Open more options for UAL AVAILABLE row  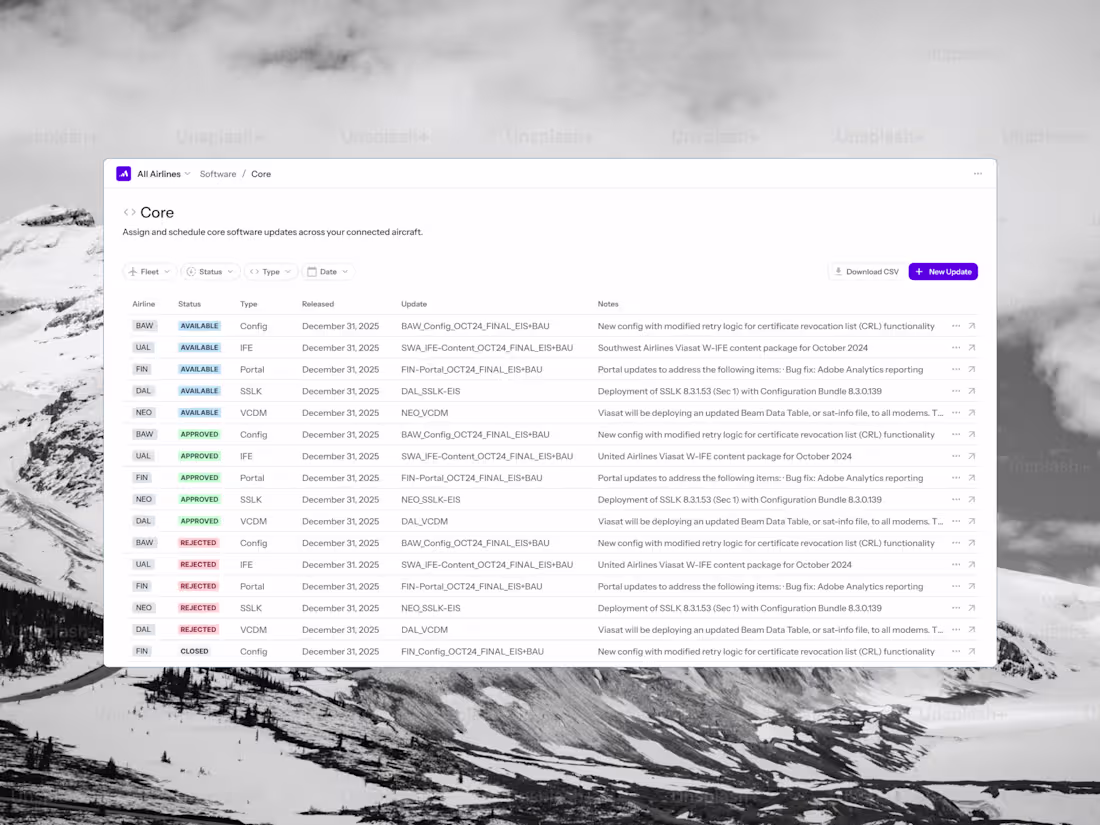[x=955, y=347]
